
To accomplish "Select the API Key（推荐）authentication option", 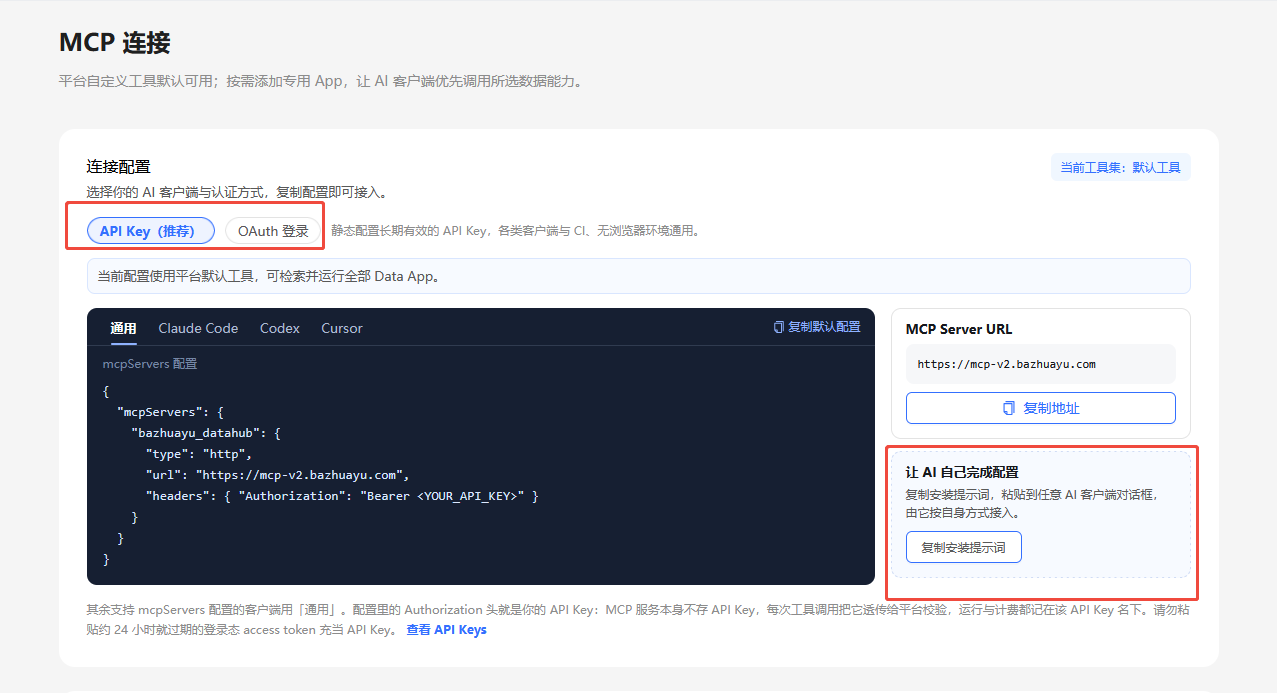I will coord(151,231).
